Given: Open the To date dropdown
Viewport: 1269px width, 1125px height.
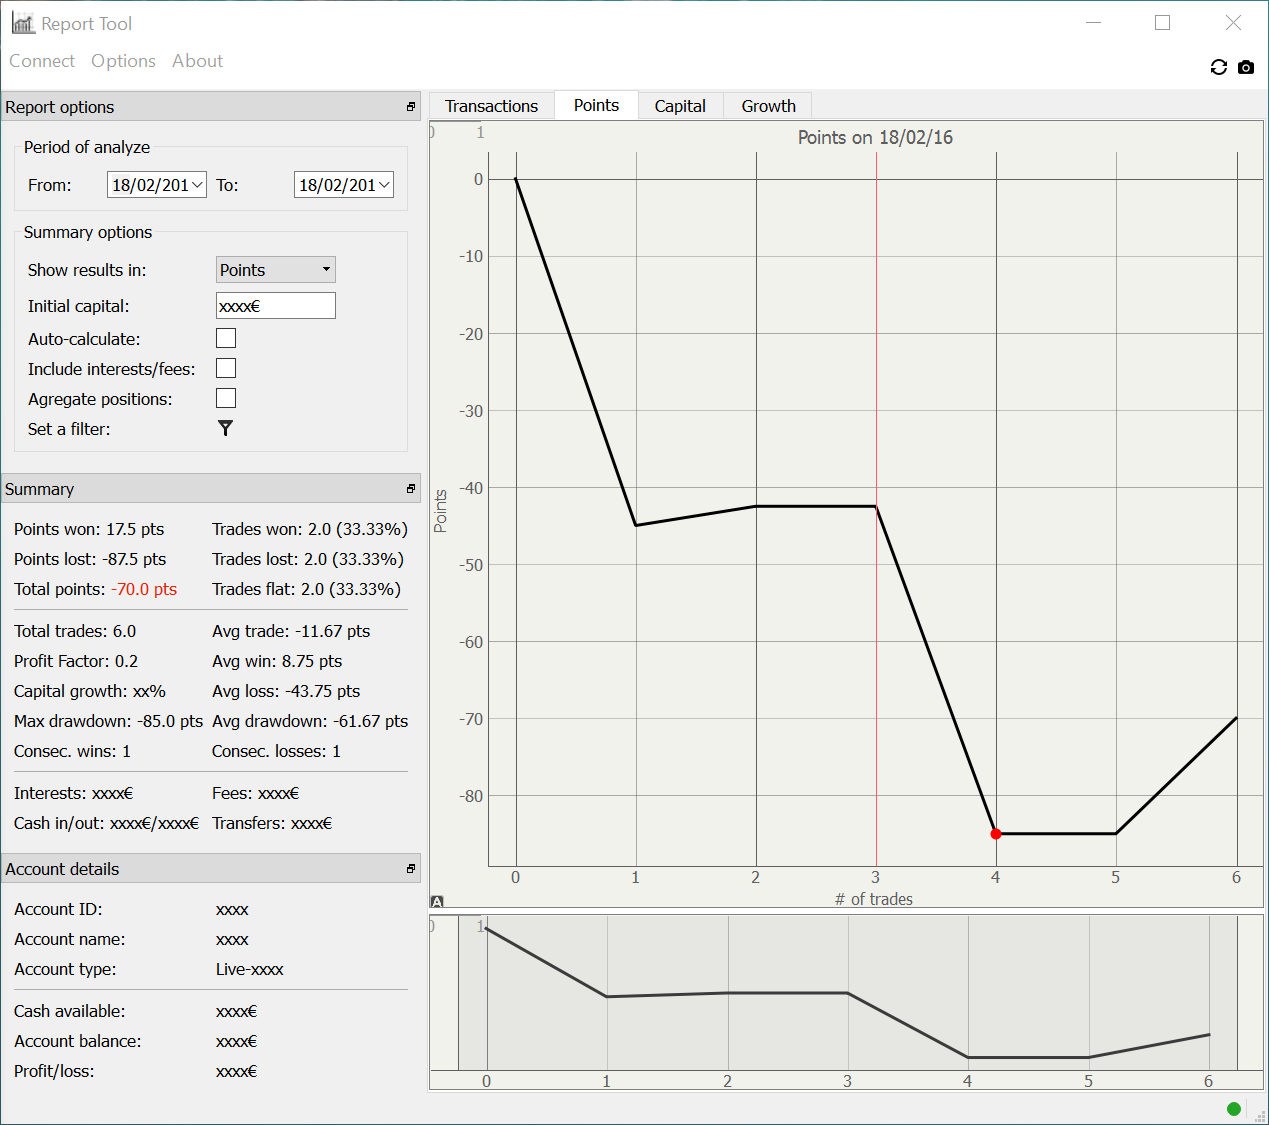Looking at the screenshot, I should click(384, 185).
